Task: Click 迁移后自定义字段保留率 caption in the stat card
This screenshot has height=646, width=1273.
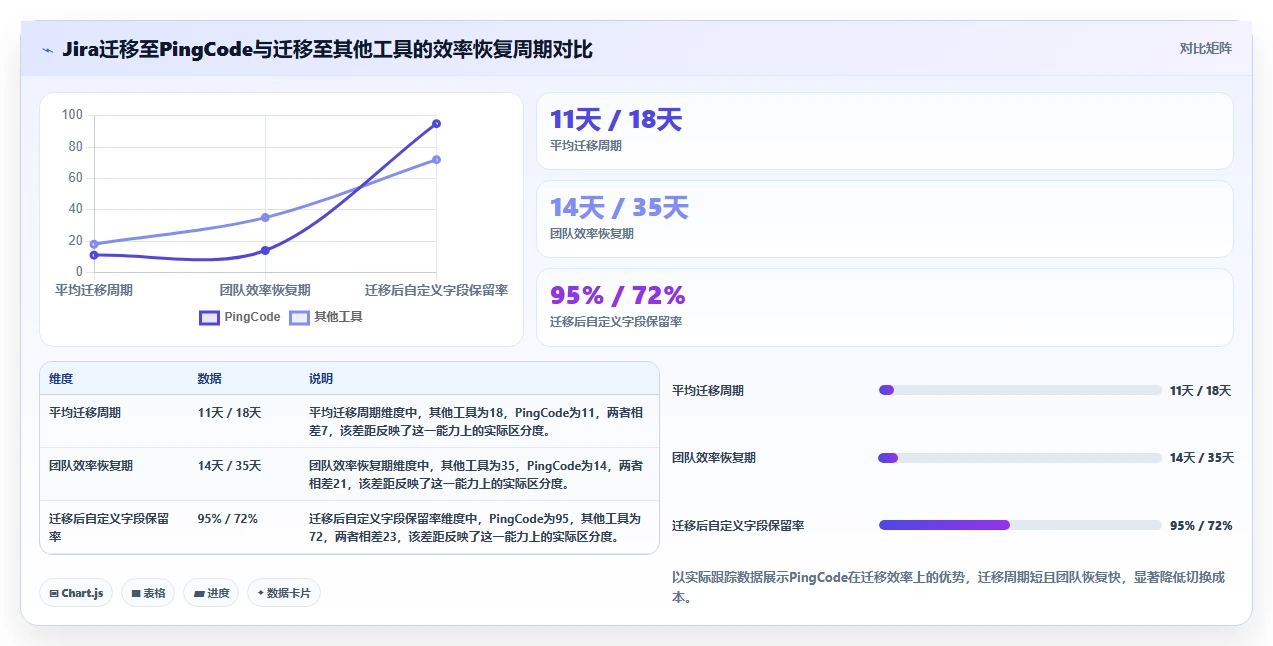Action: (616, 322)
